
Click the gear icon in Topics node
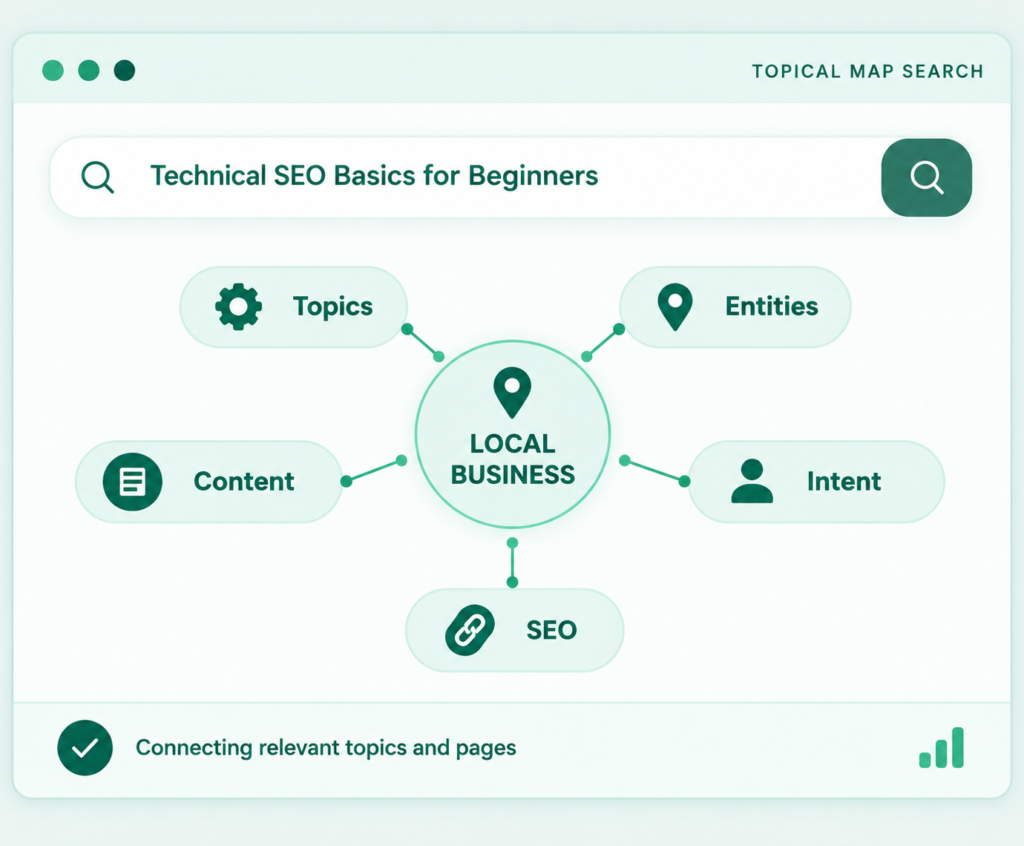click(x=238, y=306)
